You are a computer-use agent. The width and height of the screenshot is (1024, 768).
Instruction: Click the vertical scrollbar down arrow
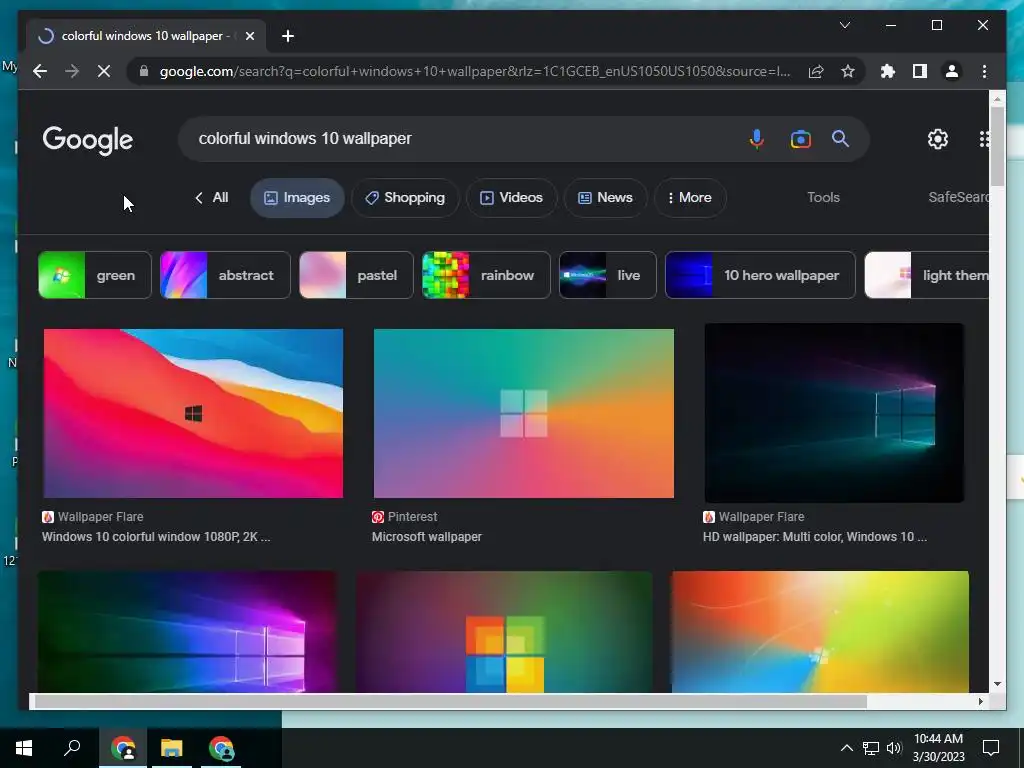pyautogui.click(x=997, y=684)
